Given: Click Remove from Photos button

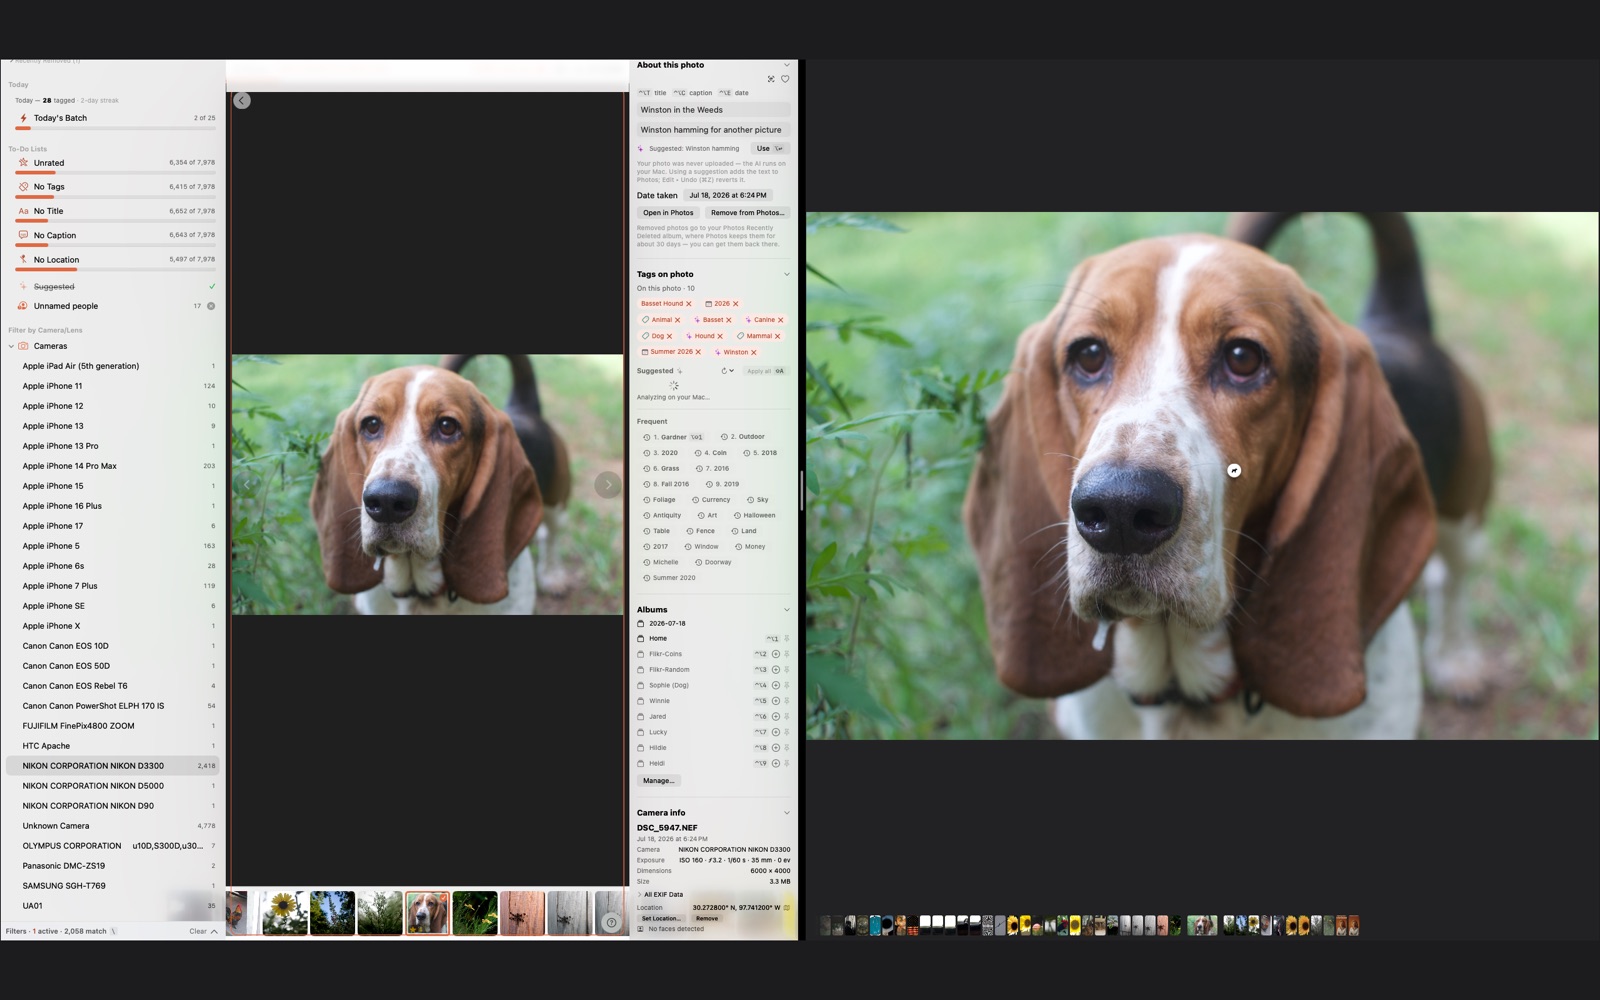Looking at the screenshot, I should tap(747, 213).
